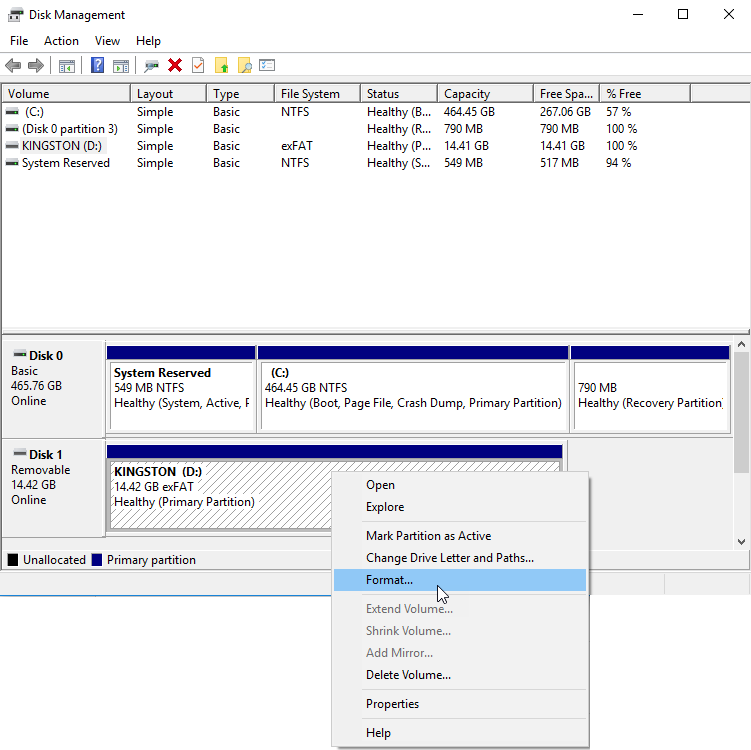Click the scroll up arrow in disk pane

(741, 344)
